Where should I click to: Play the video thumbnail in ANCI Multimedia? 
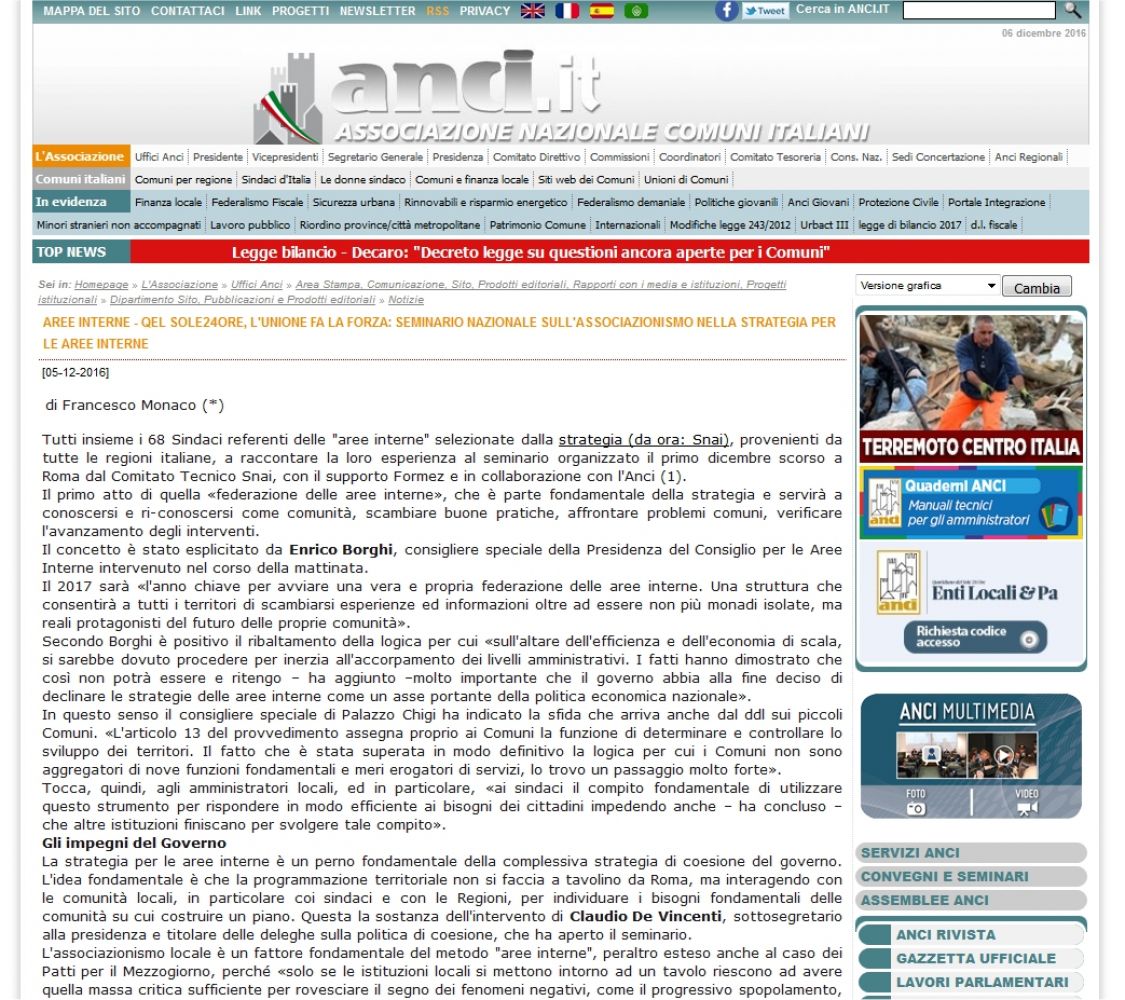[x=1003, y=755]
